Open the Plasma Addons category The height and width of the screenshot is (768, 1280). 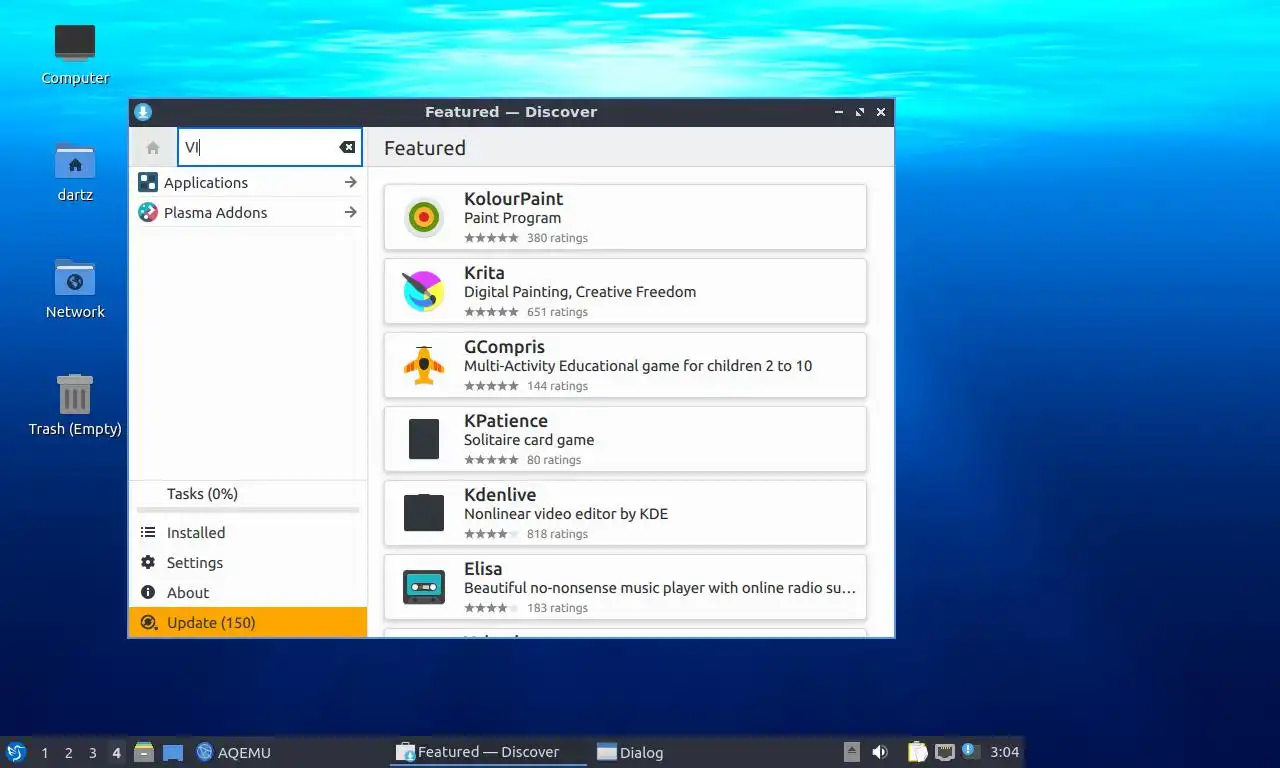(x=247, y=212)
